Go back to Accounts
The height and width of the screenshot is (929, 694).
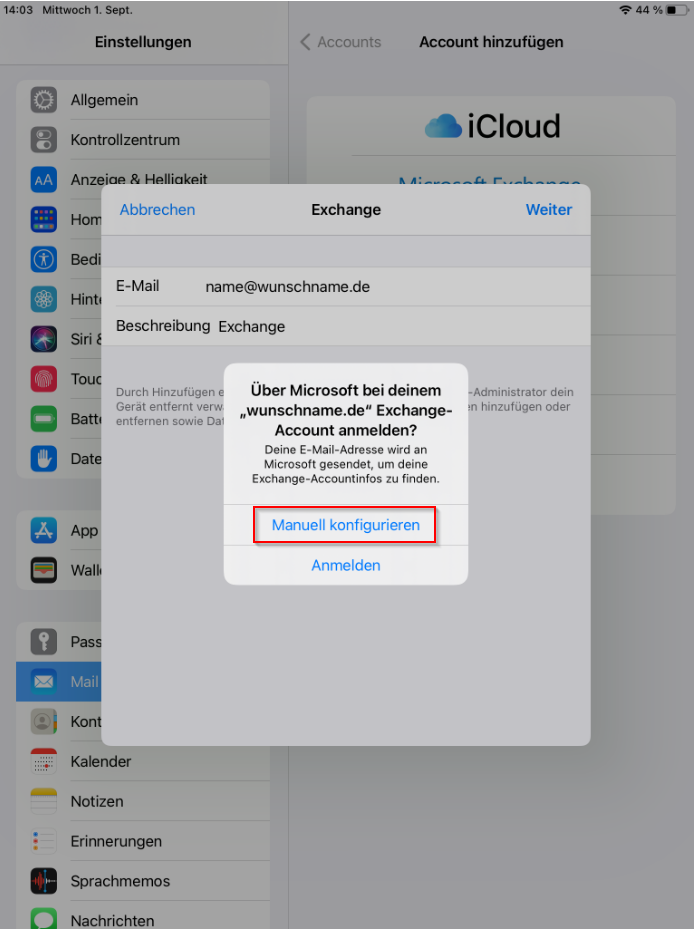point(341,42)
